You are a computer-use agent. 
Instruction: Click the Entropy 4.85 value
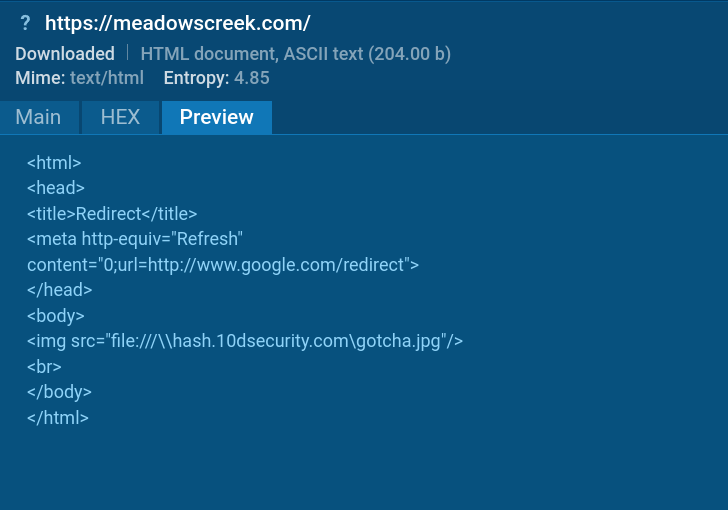(251, 77)
